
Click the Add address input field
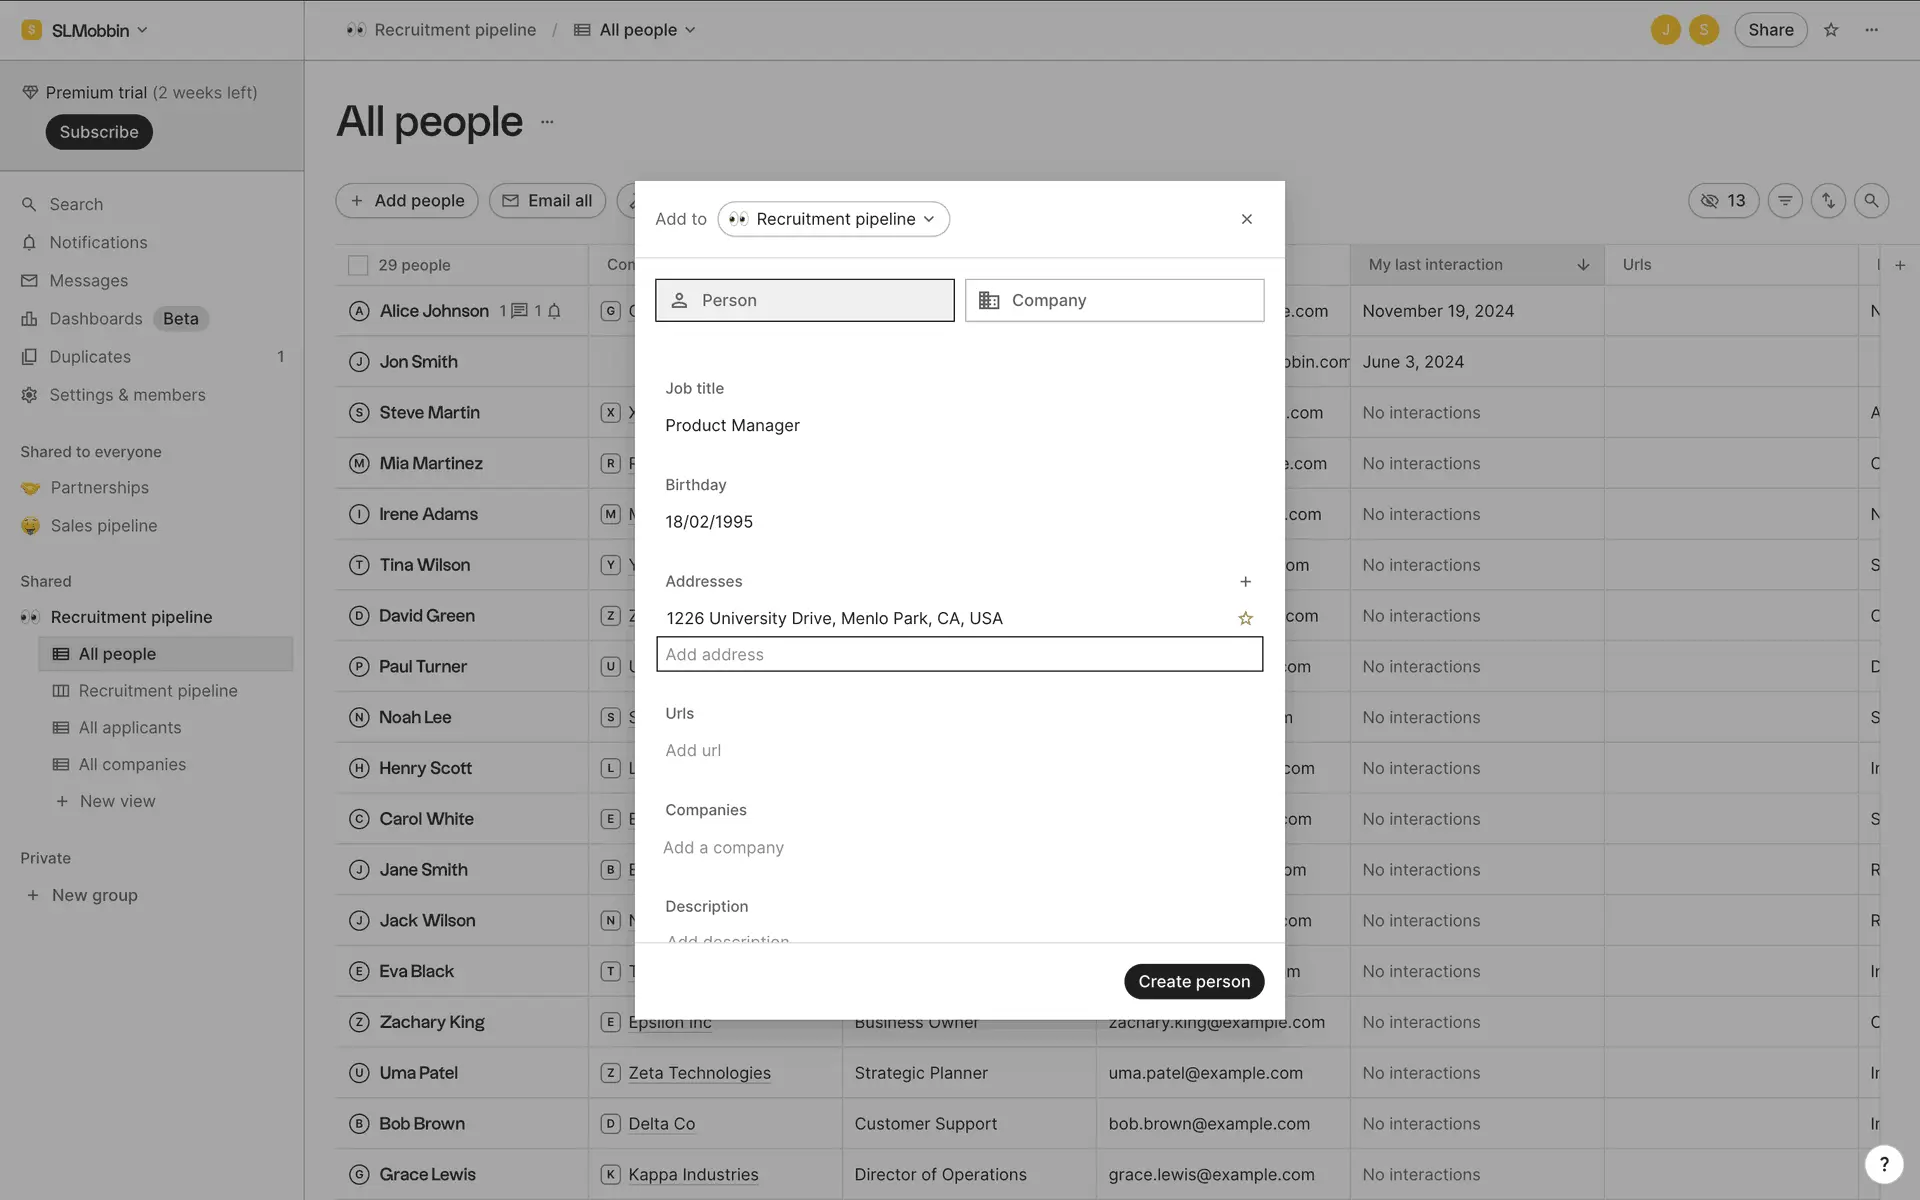click(959, 655)
